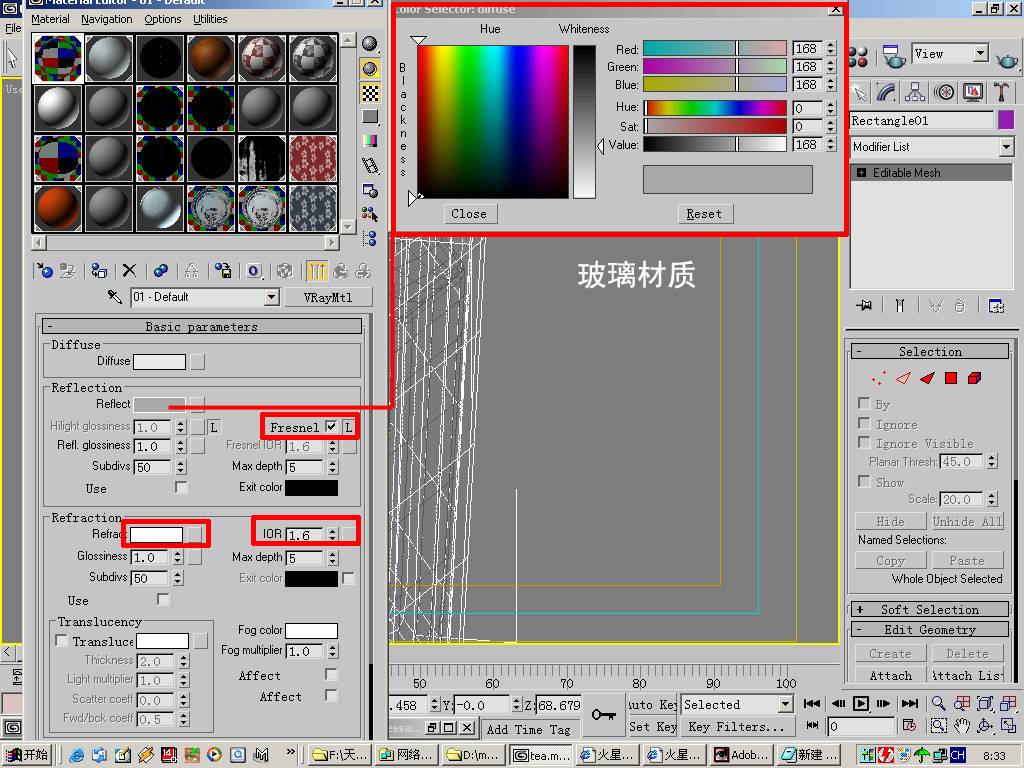
Task: Open the Material menu
Action: (x=50, y=20)
